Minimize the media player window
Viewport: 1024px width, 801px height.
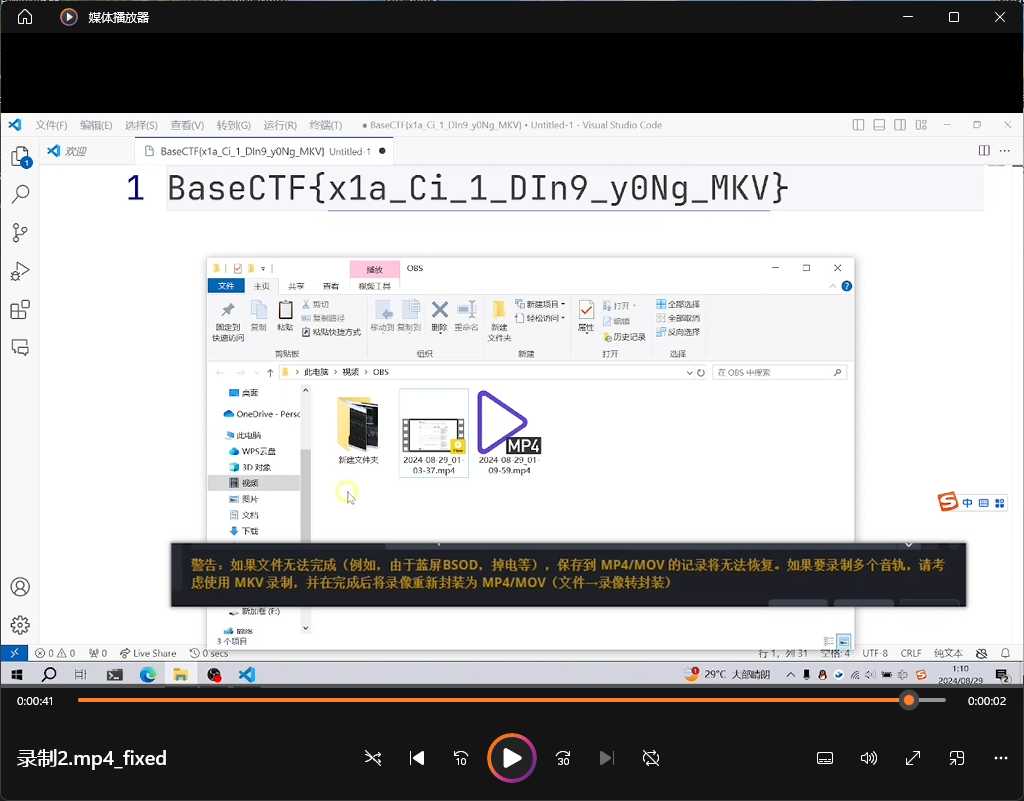click(x=908, y=17)
